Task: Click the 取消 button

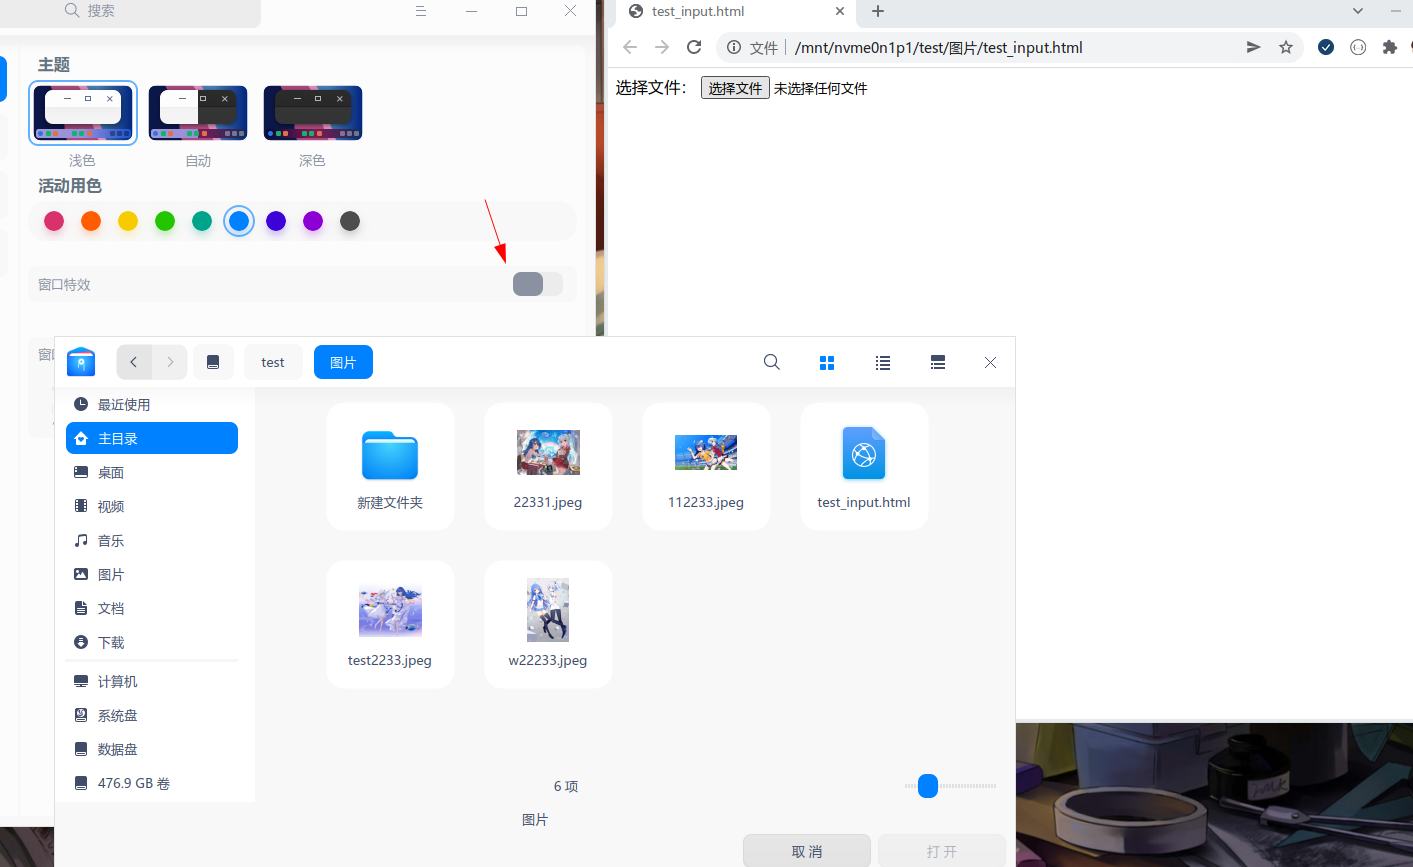Action: point(807,851)
